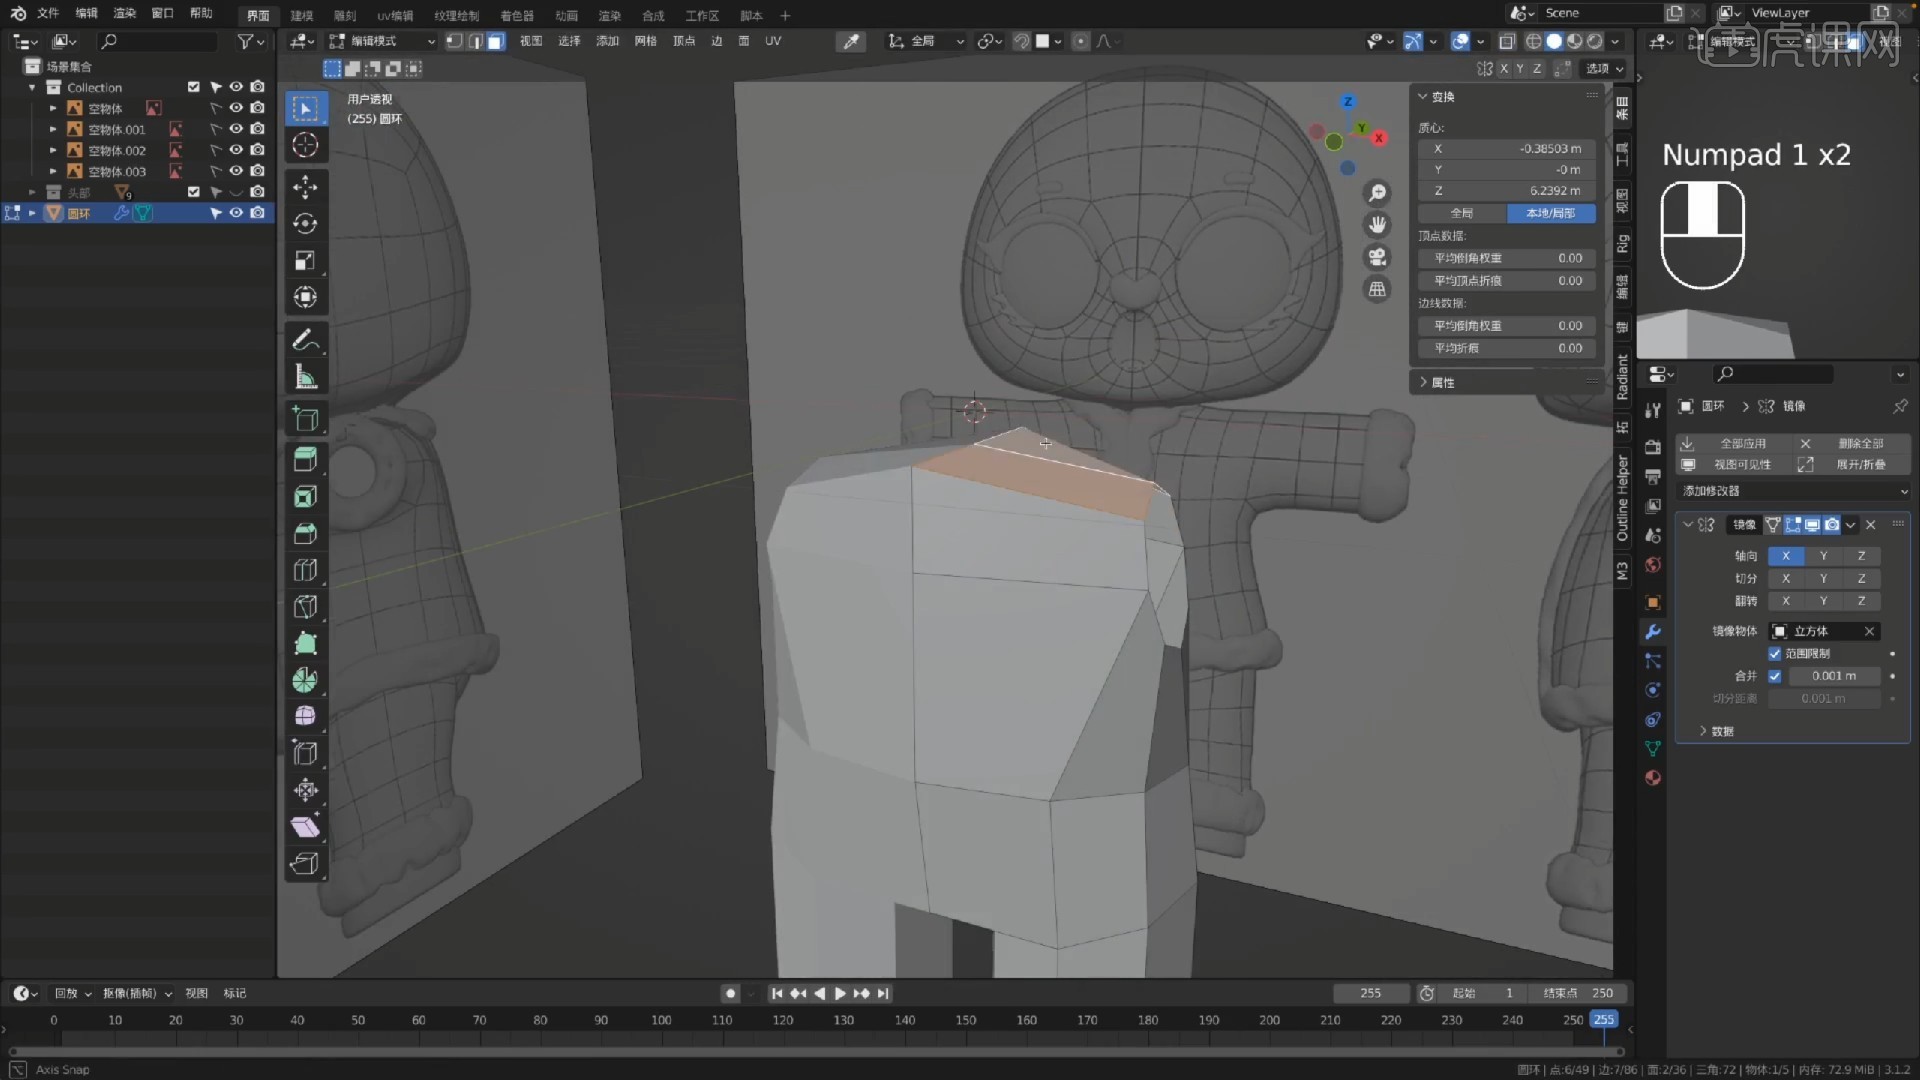The image size is (1920, 1080).
Task: Uncheck the 合并 merge checkbox
Action: [x=1775, y=676]
